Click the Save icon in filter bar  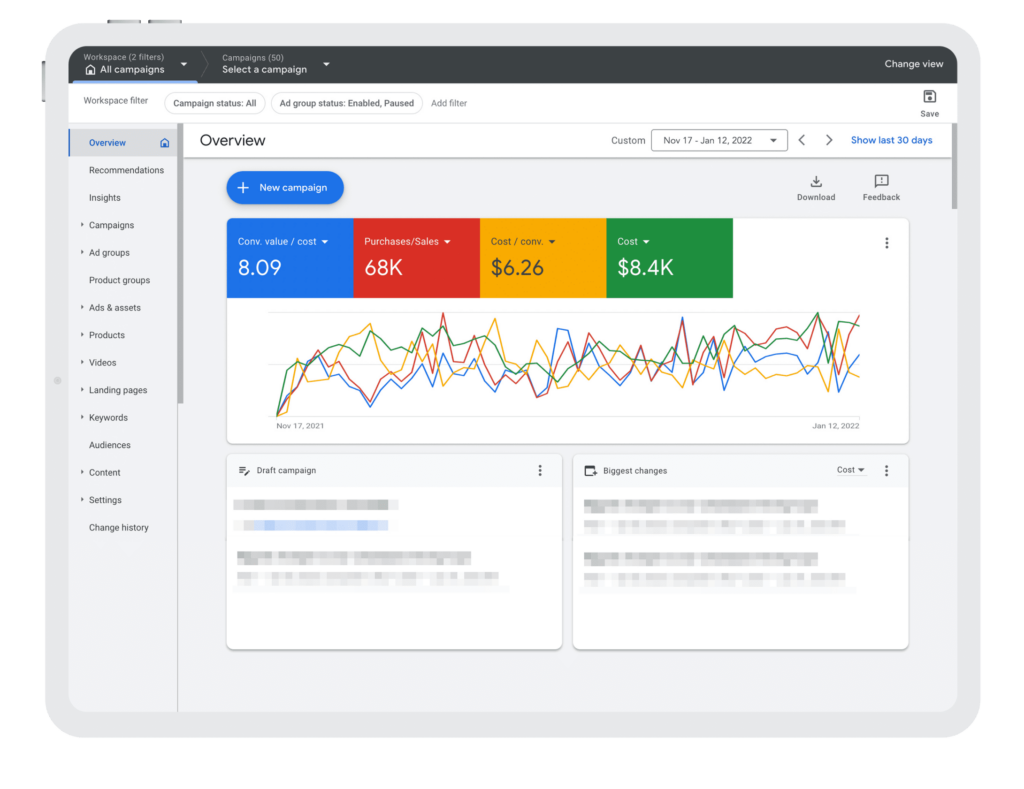click(929, 97)
